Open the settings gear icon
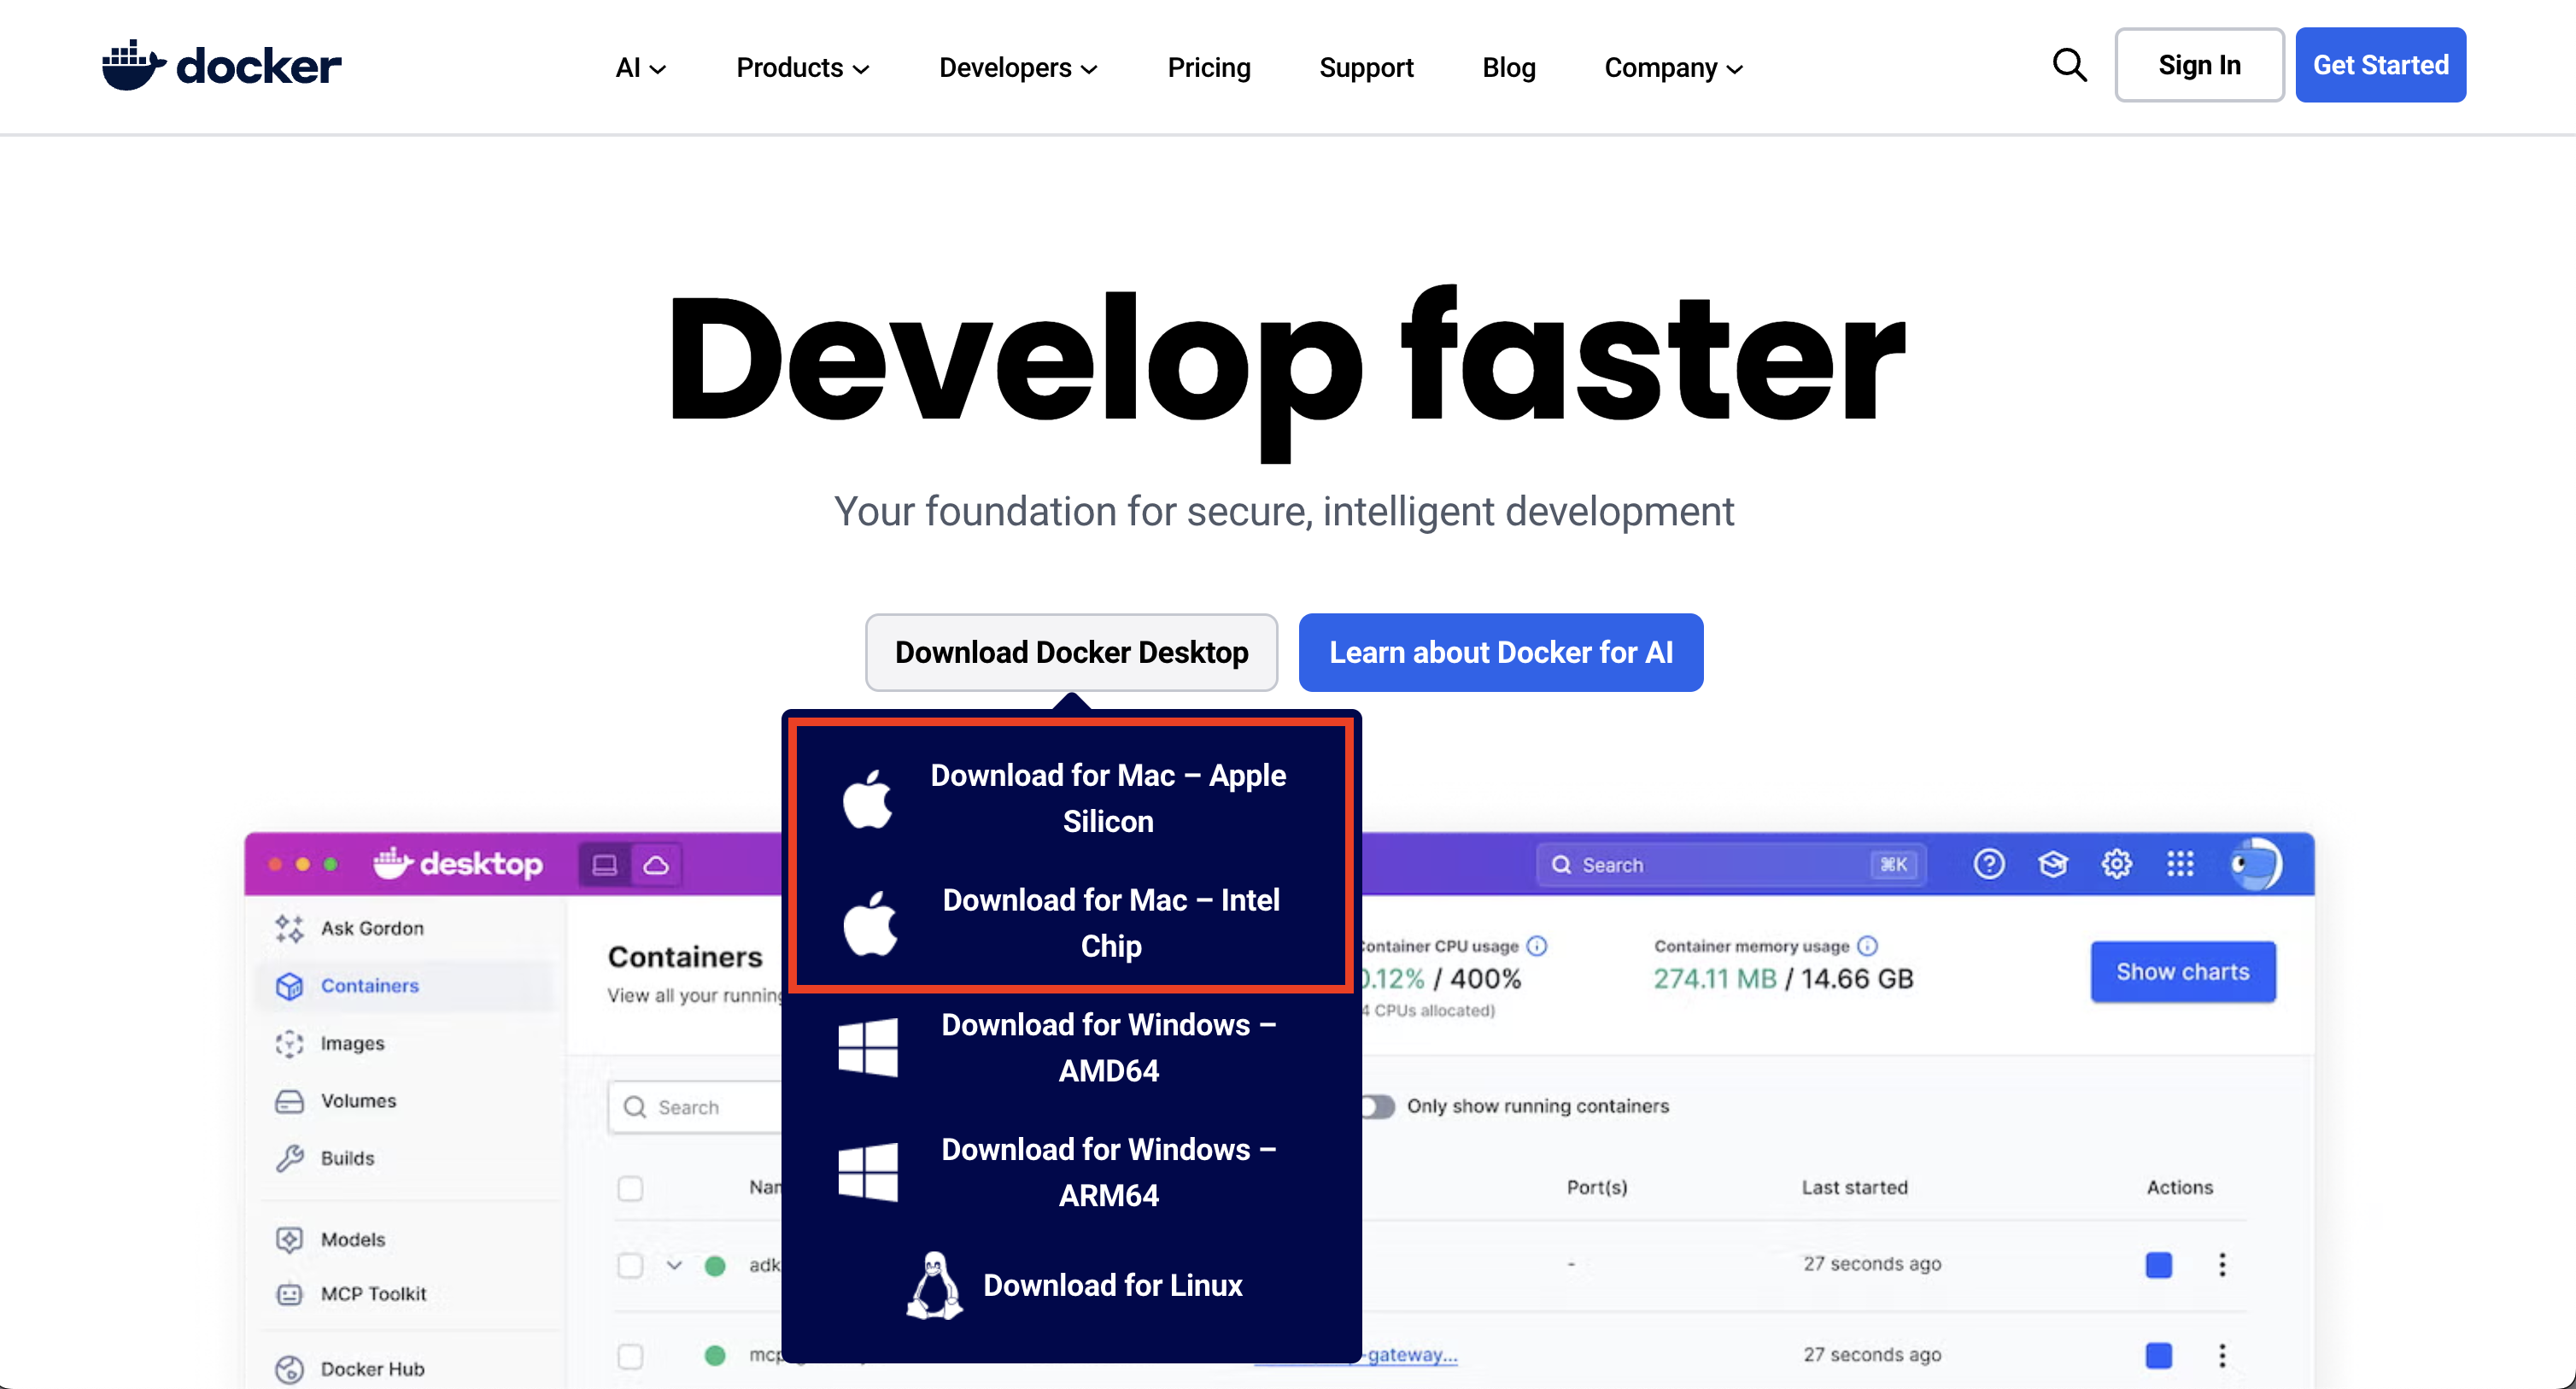 click(x=2116, y=864)
